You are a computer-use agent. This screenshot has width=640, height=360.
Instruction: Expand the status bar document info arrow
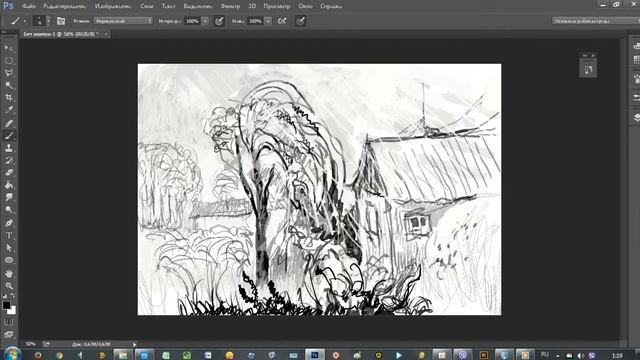(134, 344)
